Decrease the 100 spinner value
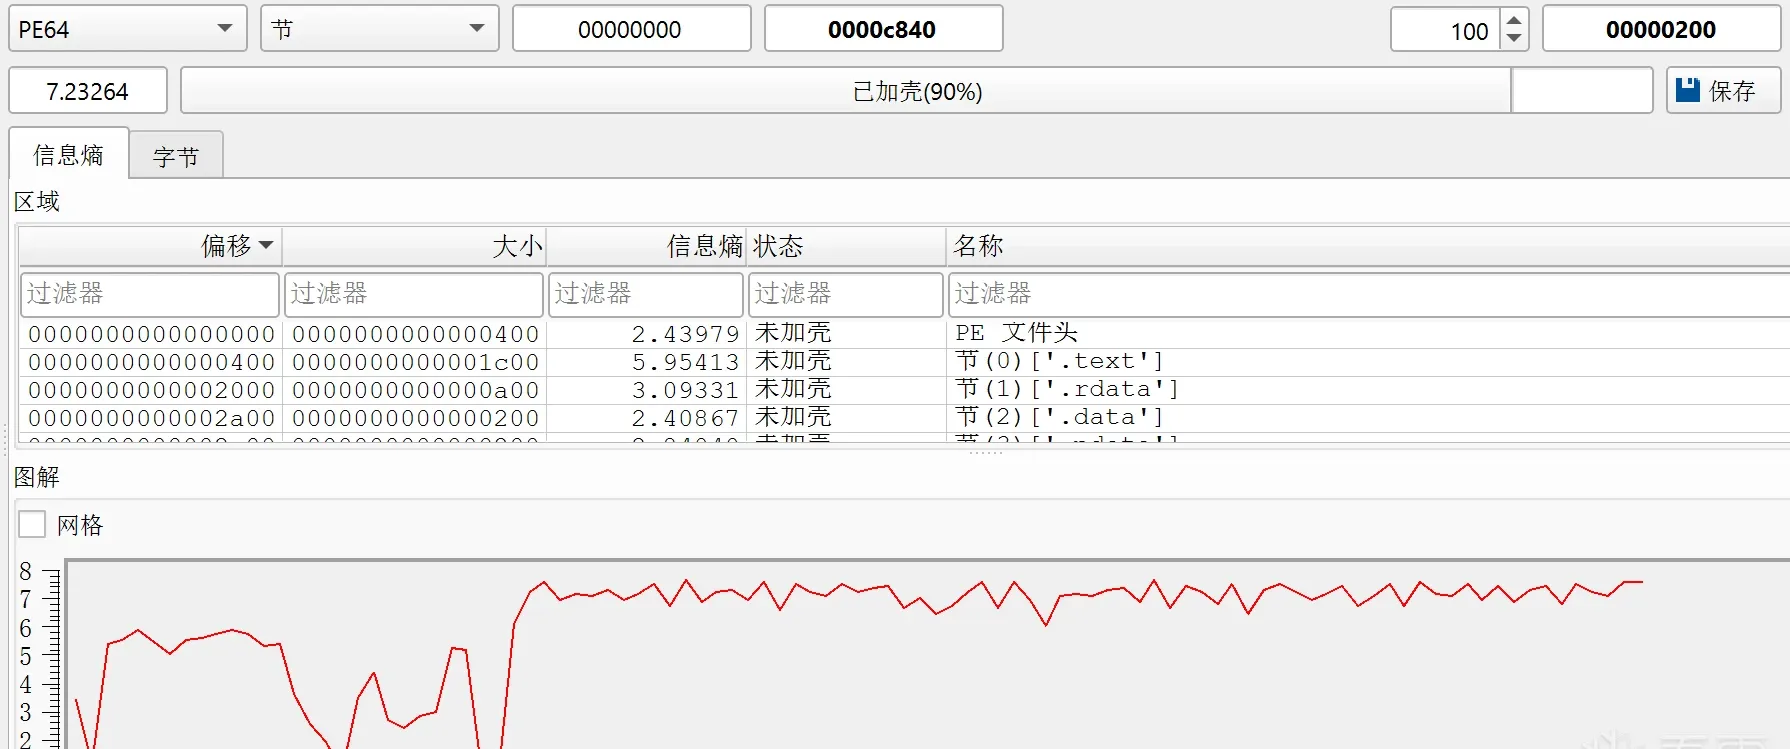Viewport: 1790px width, 749px height. click(1514, 39)
